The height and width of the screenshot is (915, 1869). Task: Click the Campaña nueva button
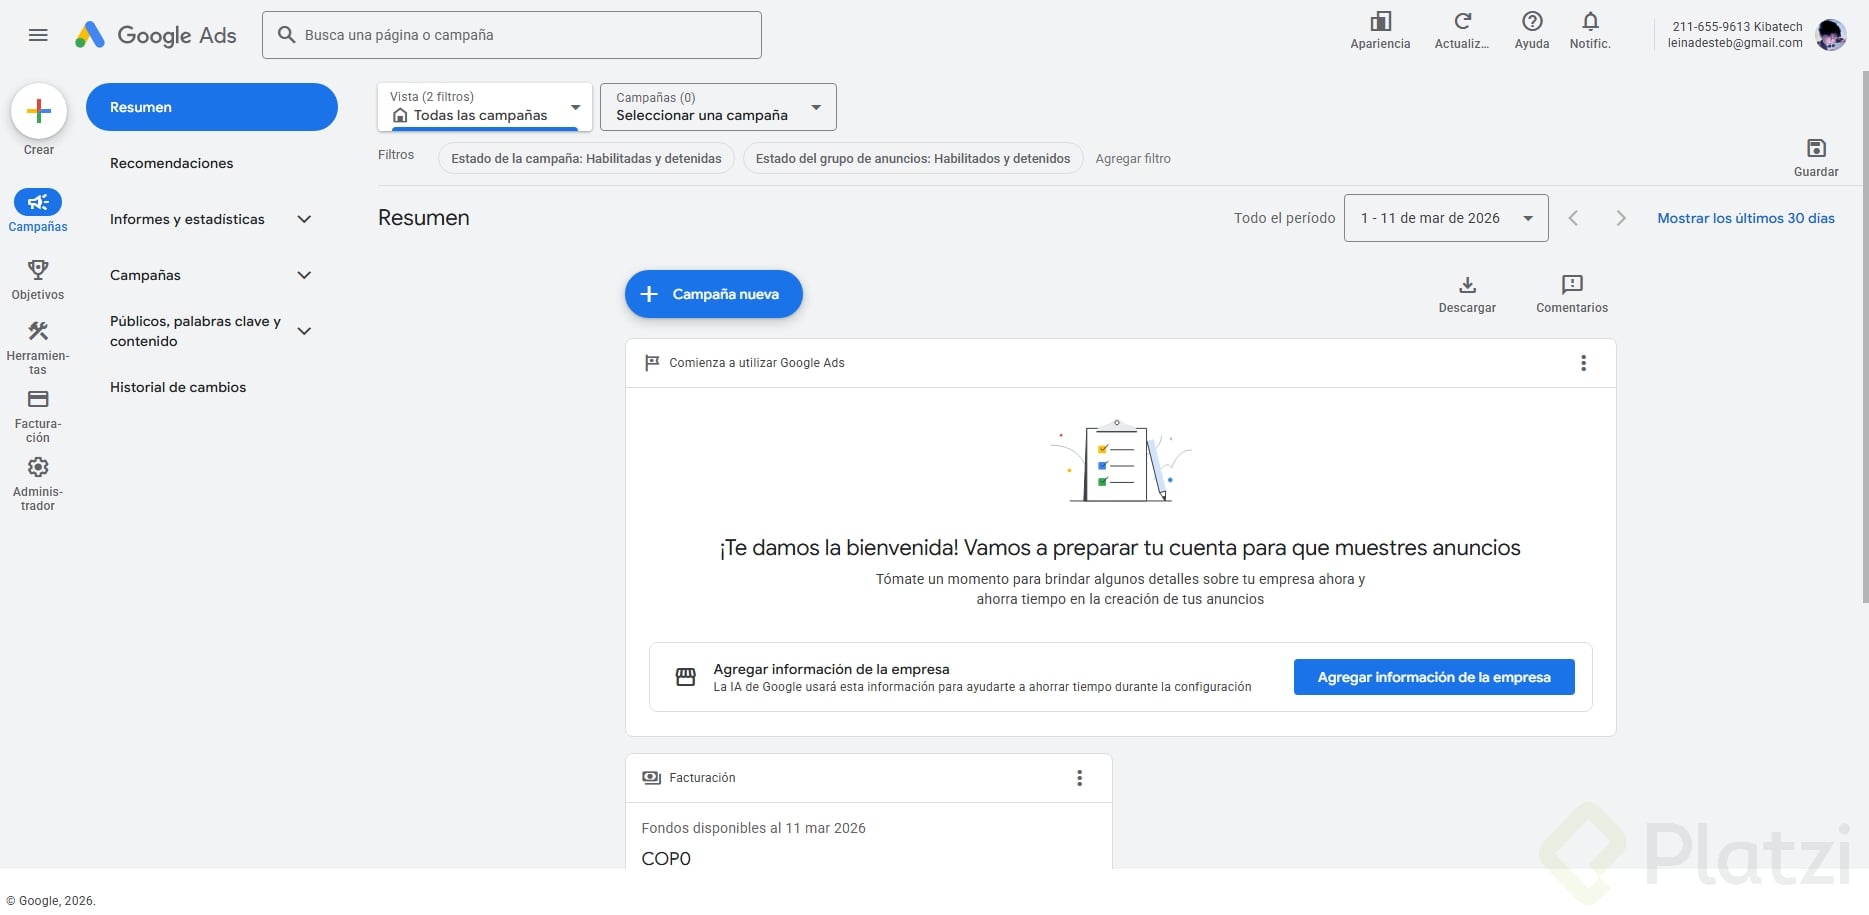pos(714,294)
